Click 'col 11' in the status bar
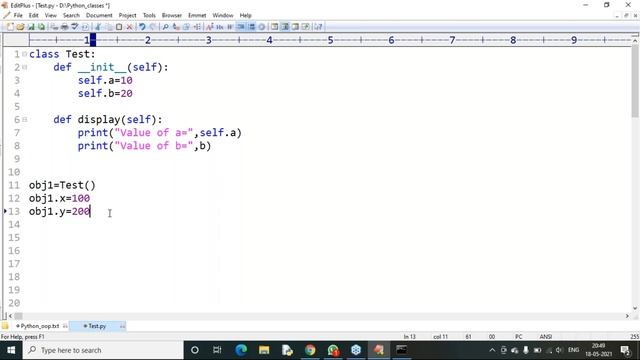Viewport: 640px width, 360px height. (x=440, y=337)
